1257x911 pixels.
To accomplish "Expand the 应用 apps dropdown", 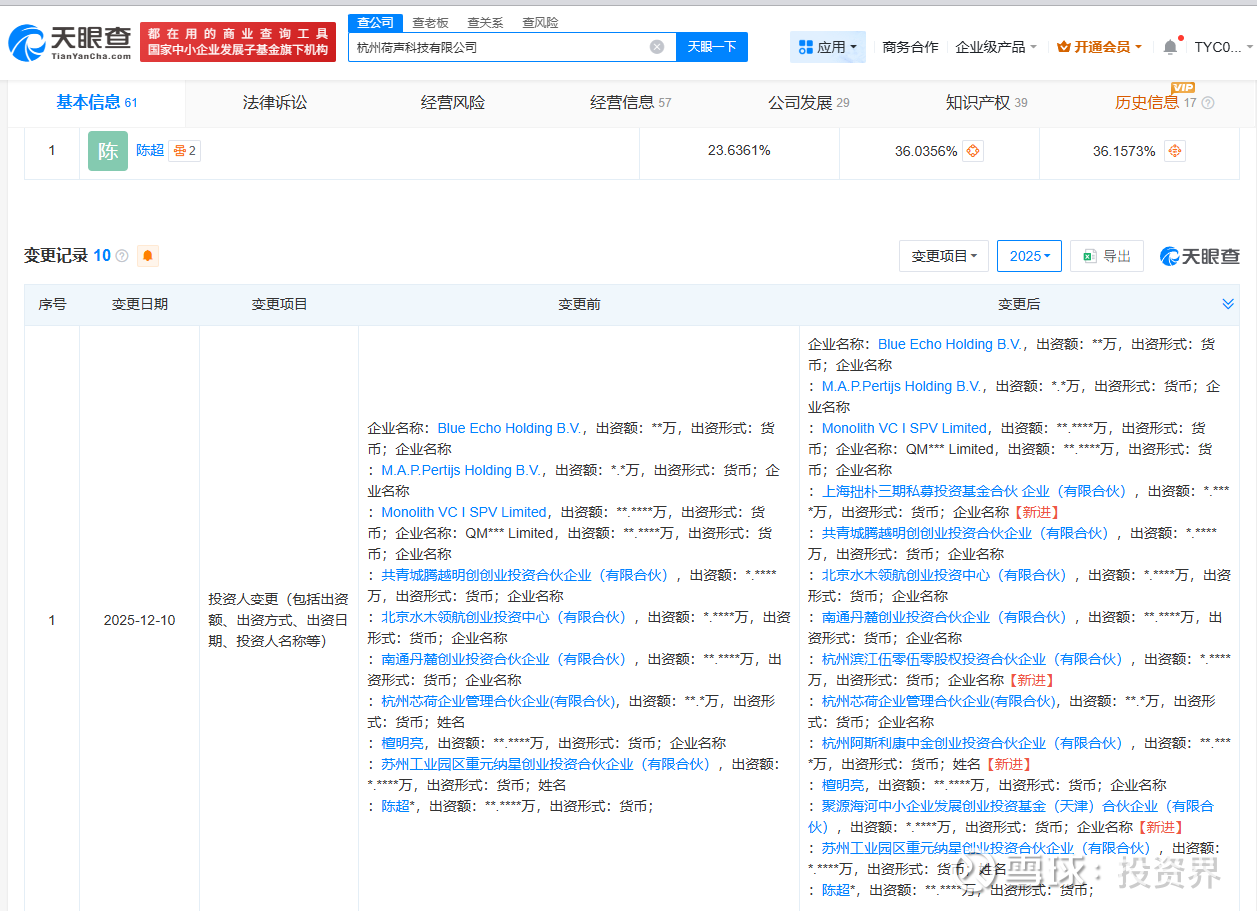I will (x=829, y=47).
